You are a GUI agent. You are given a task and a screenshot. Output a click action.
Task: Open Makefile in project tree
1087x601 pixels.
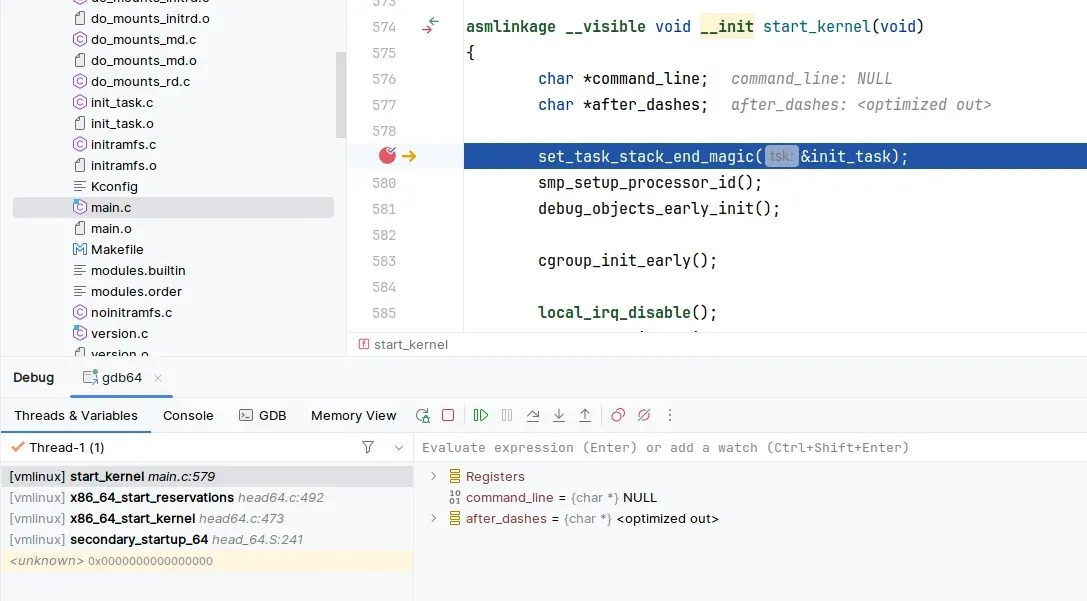tap(117, 250)
